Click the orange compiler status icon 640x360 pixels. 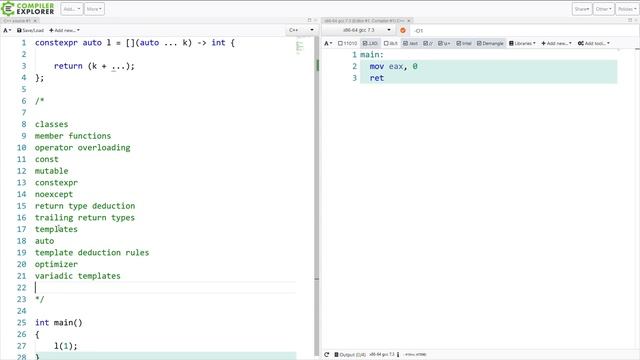[403, 30]
